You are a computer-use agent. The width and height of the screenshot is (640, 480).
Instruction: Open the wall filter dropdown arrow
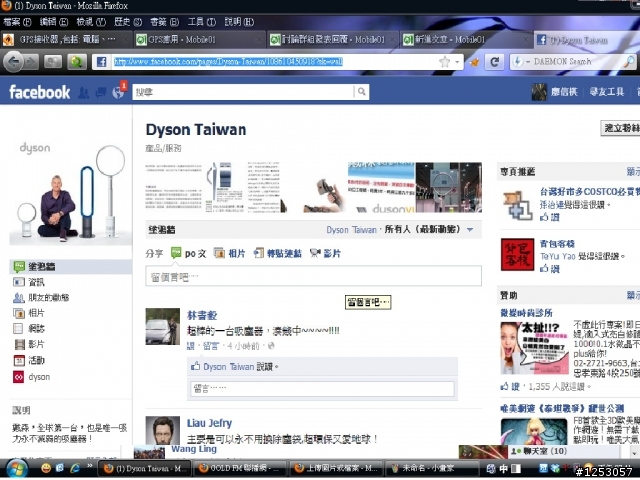click(470, 230)
